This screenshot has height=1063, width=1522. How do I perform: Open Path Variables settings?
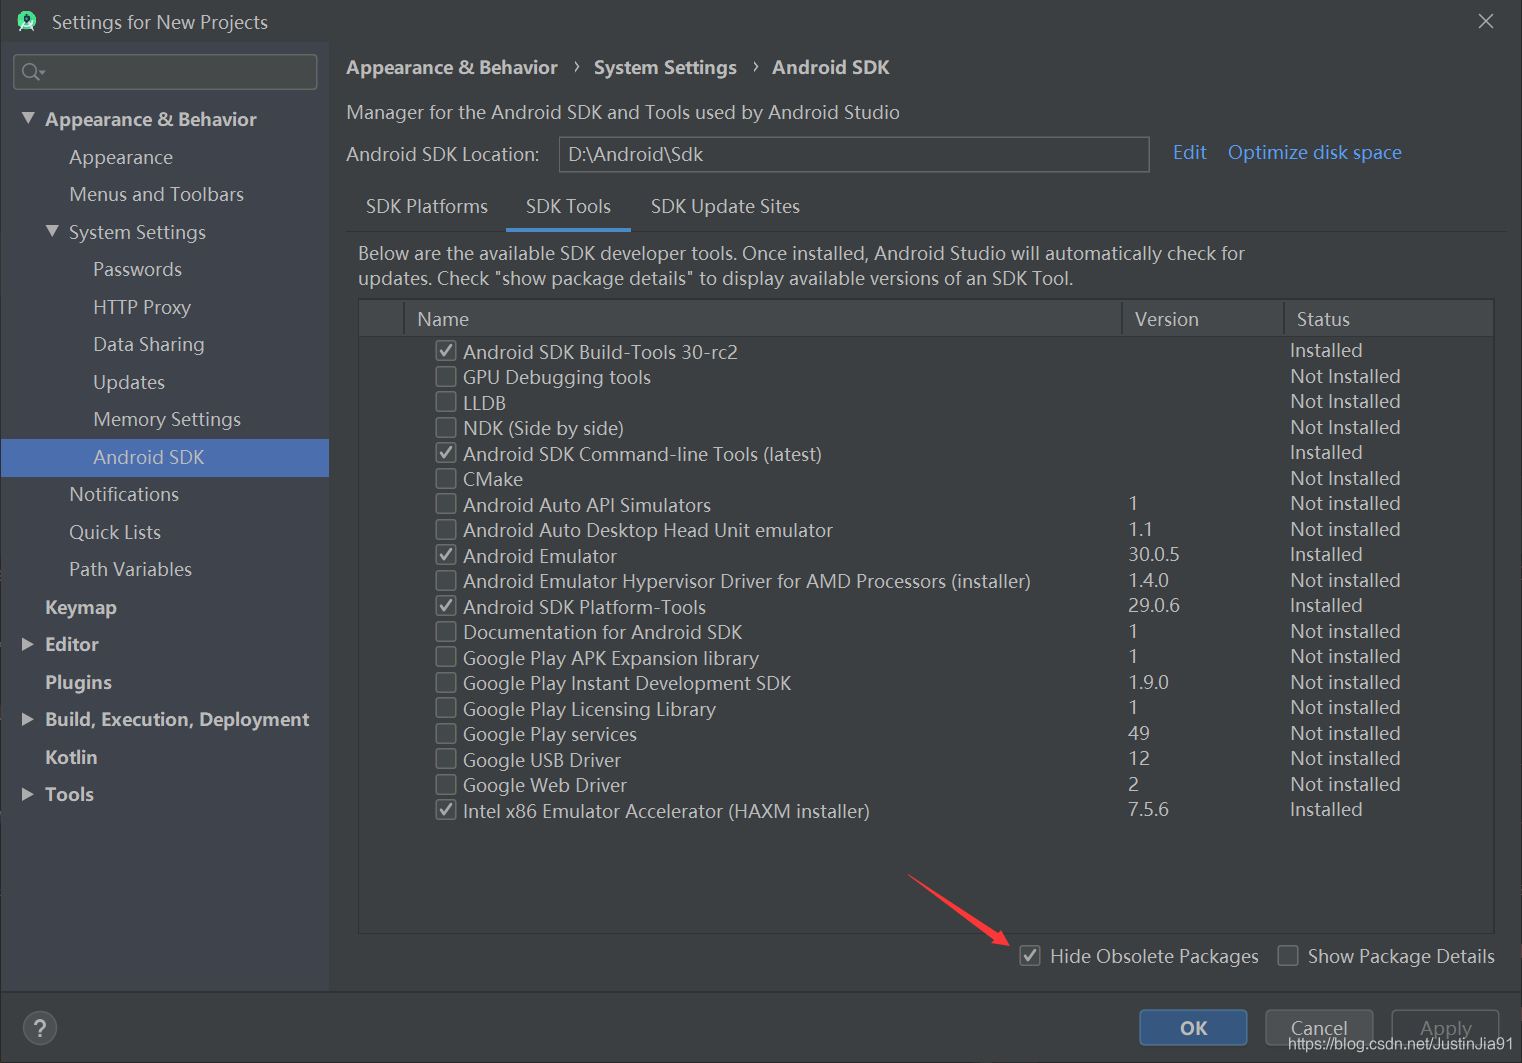[131, 569]
